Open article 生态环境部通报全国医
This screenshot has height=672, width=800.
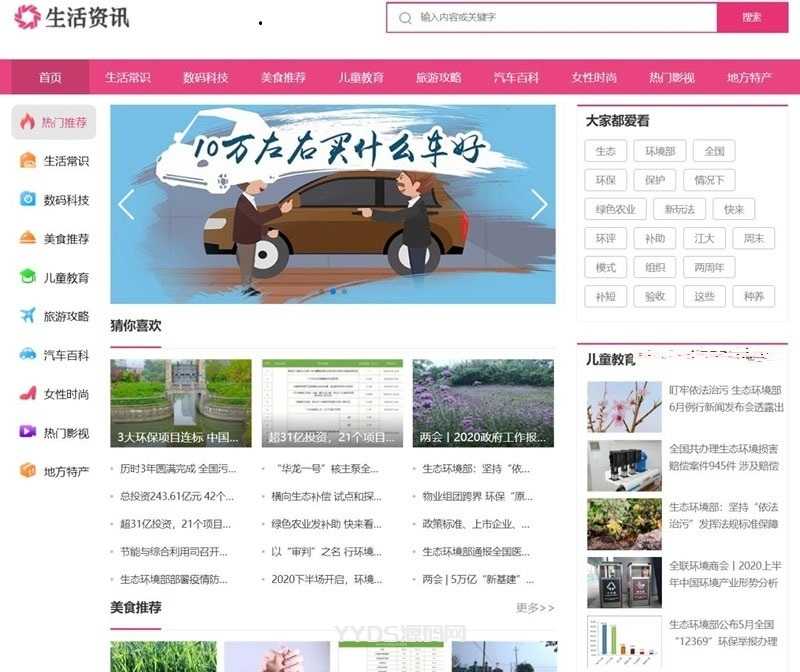coord(476,552)
